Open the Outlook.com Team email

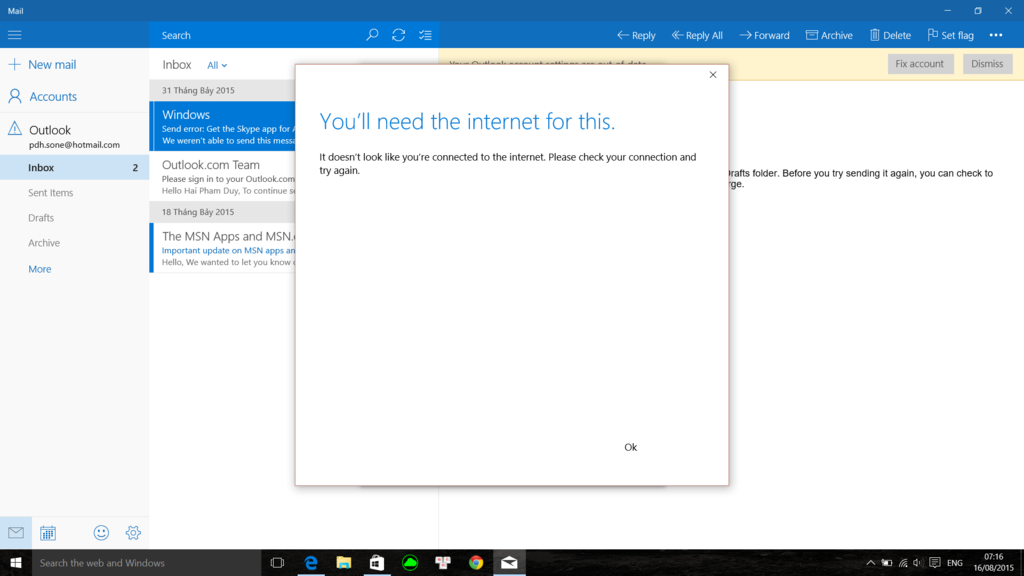223,177
